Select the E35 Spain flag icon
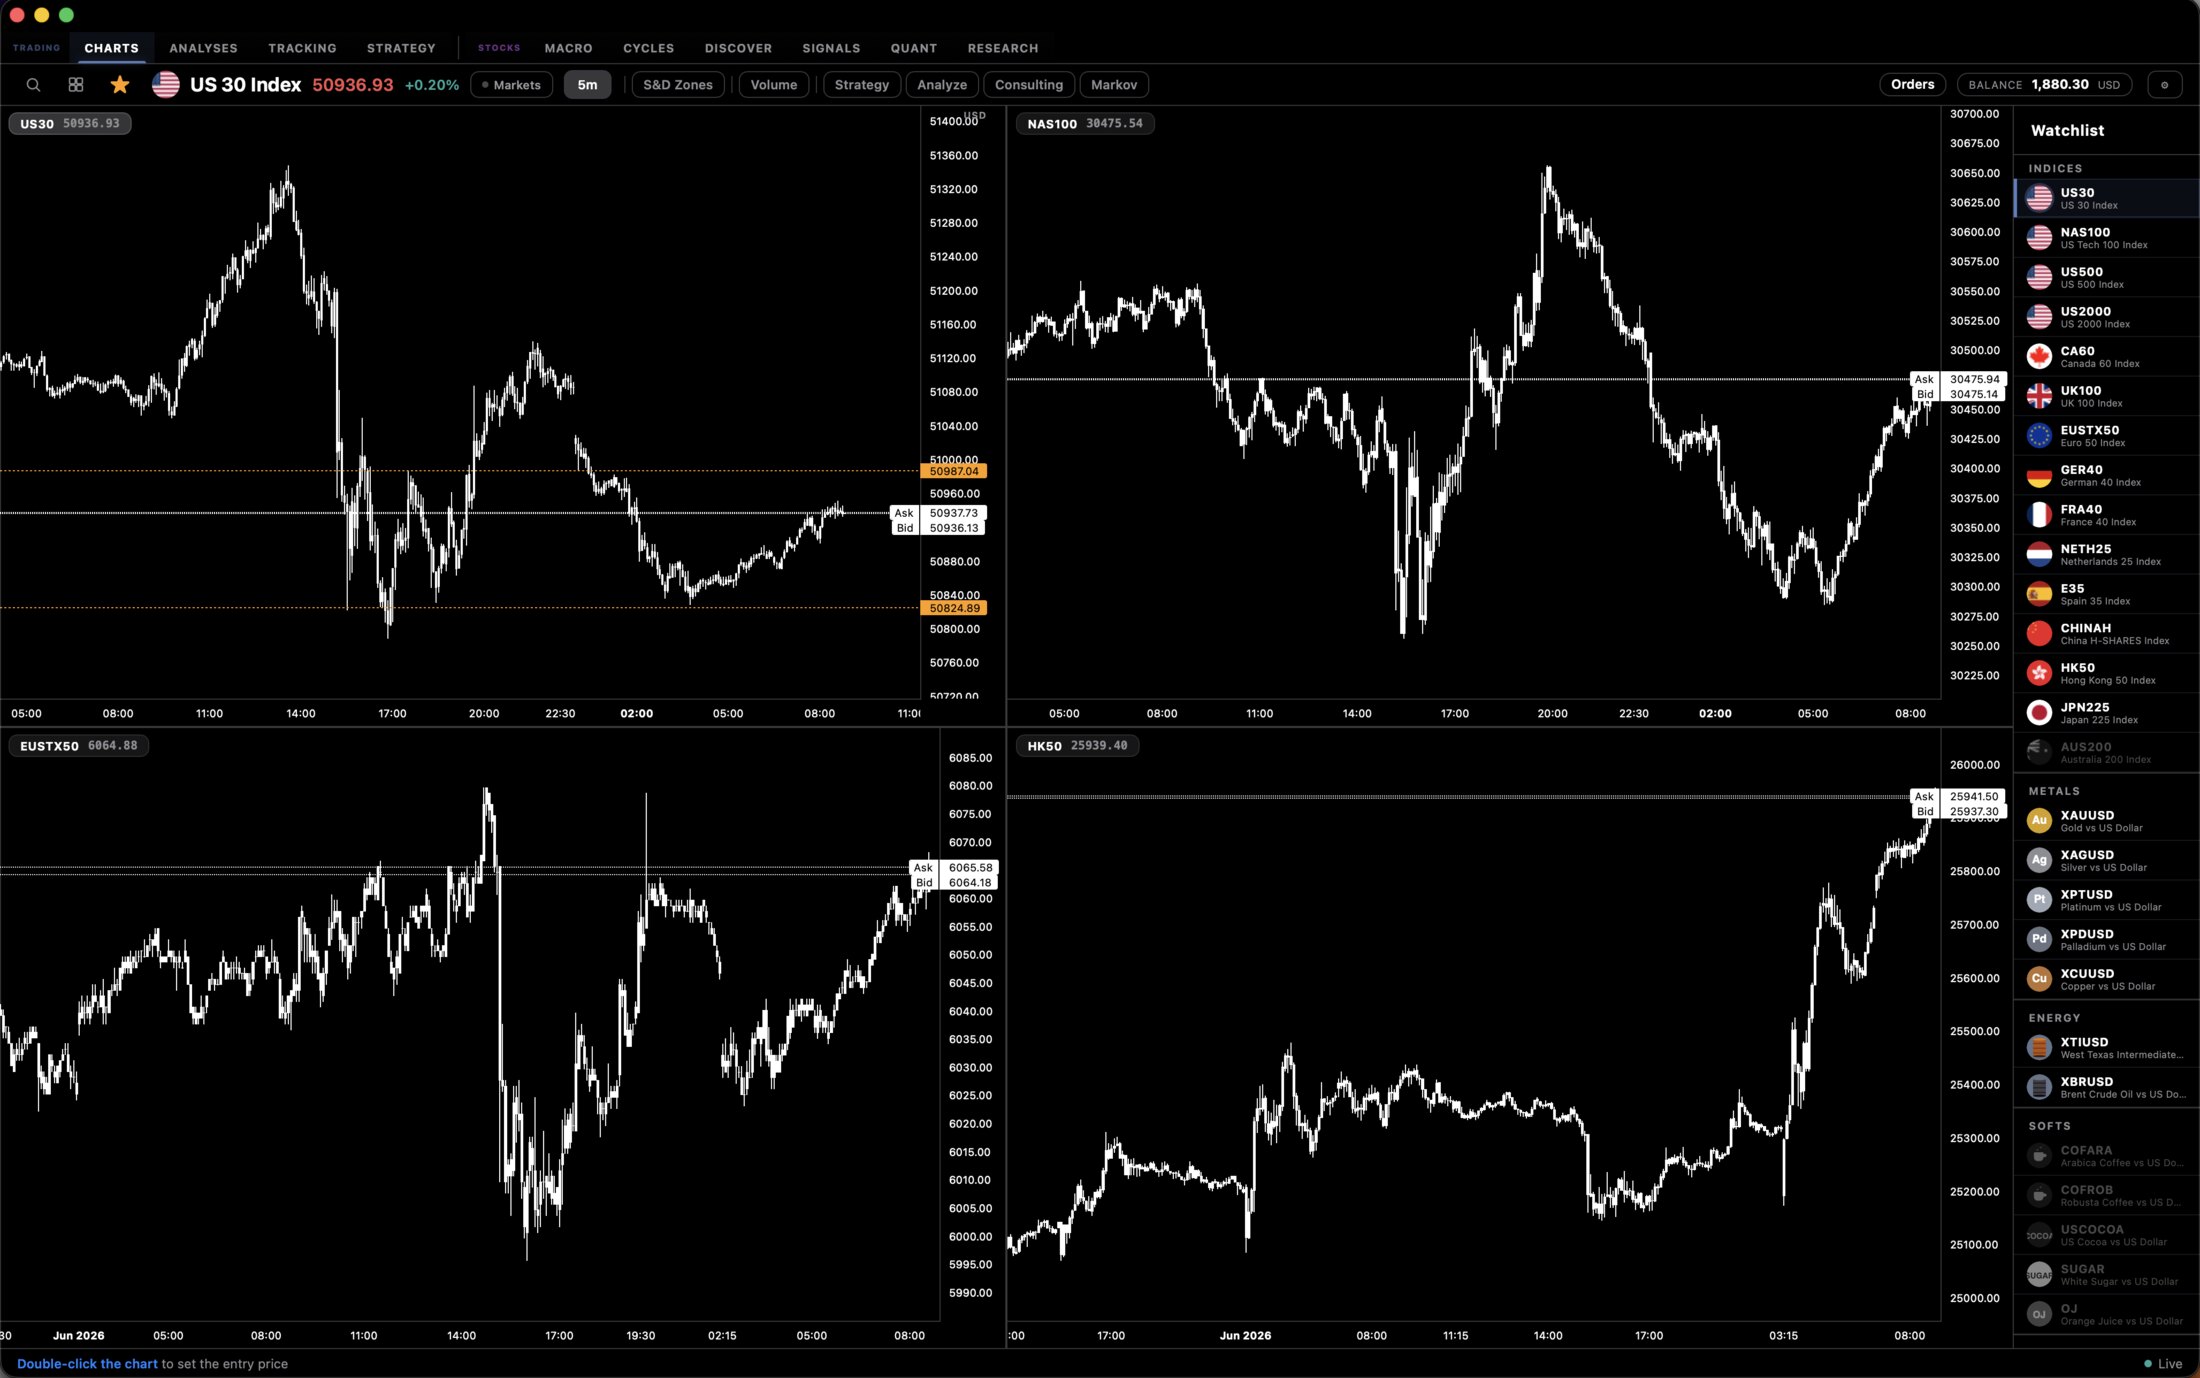Viewport: 2200px width, 1378px height. (x=2039, y=594)
